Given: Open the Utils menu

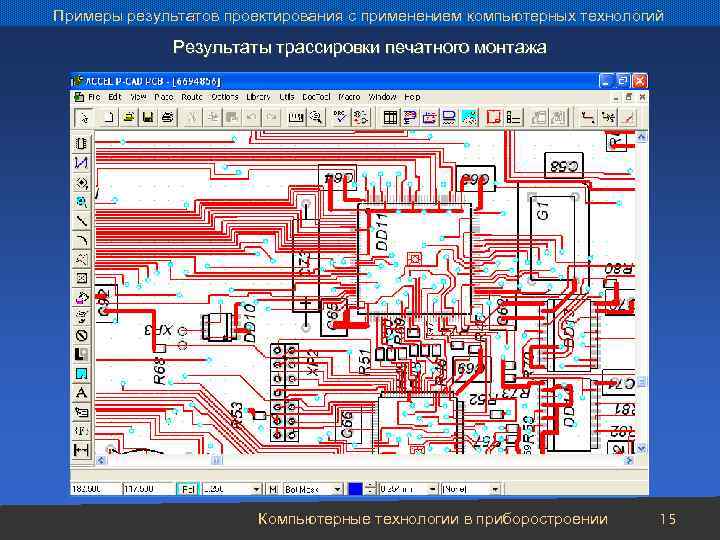Looking at the screenshot, I should 287,97.
